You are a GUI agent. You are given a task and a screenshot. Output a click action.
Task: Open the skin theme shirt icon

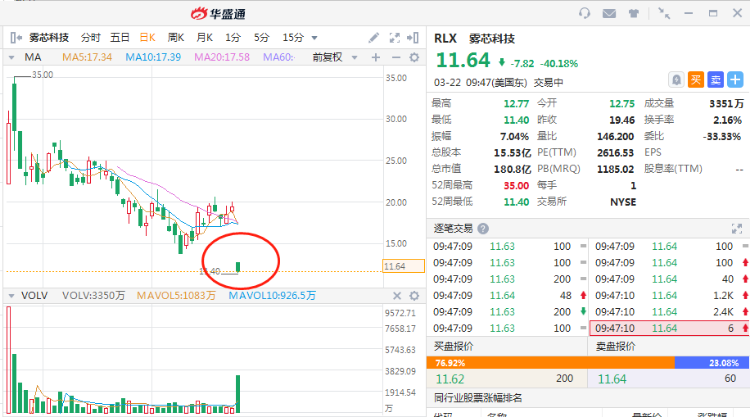pyautogui.click(x=634, y=13)
